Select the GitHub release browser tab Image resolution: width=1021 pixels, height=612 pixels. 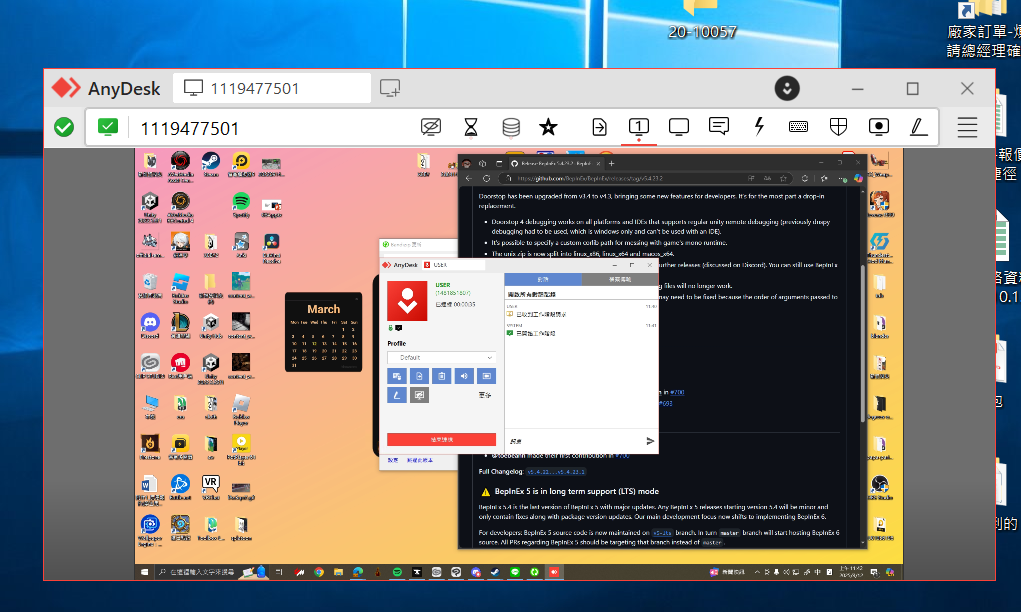(555, 163)
